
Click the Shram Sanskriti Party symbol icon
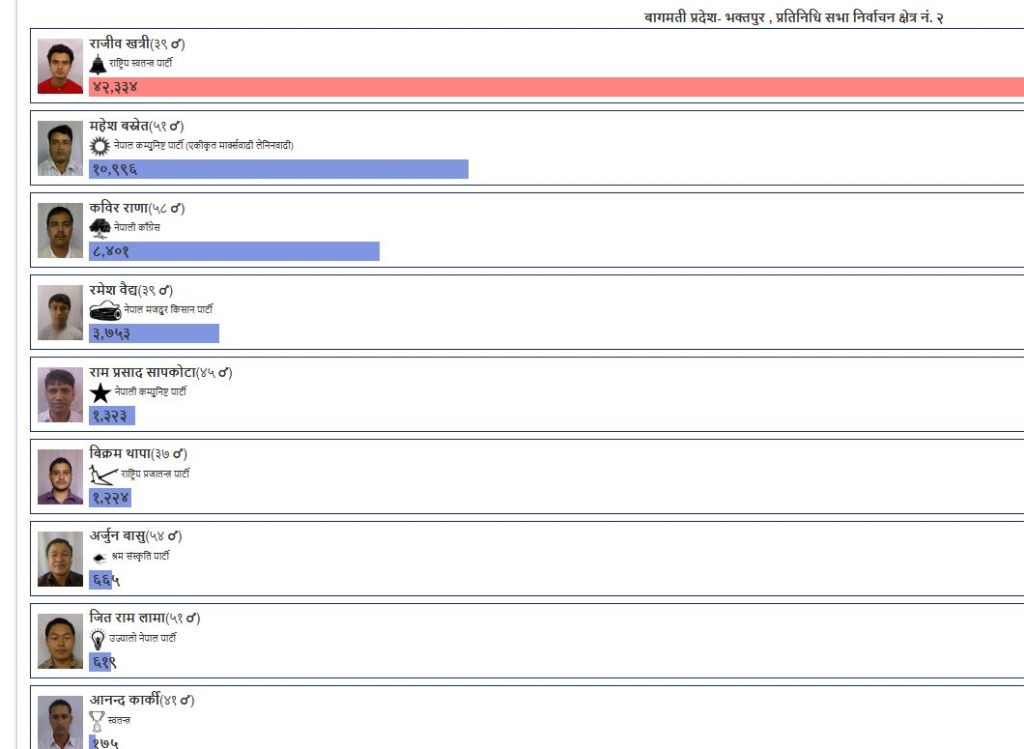(x=99, y=557)
